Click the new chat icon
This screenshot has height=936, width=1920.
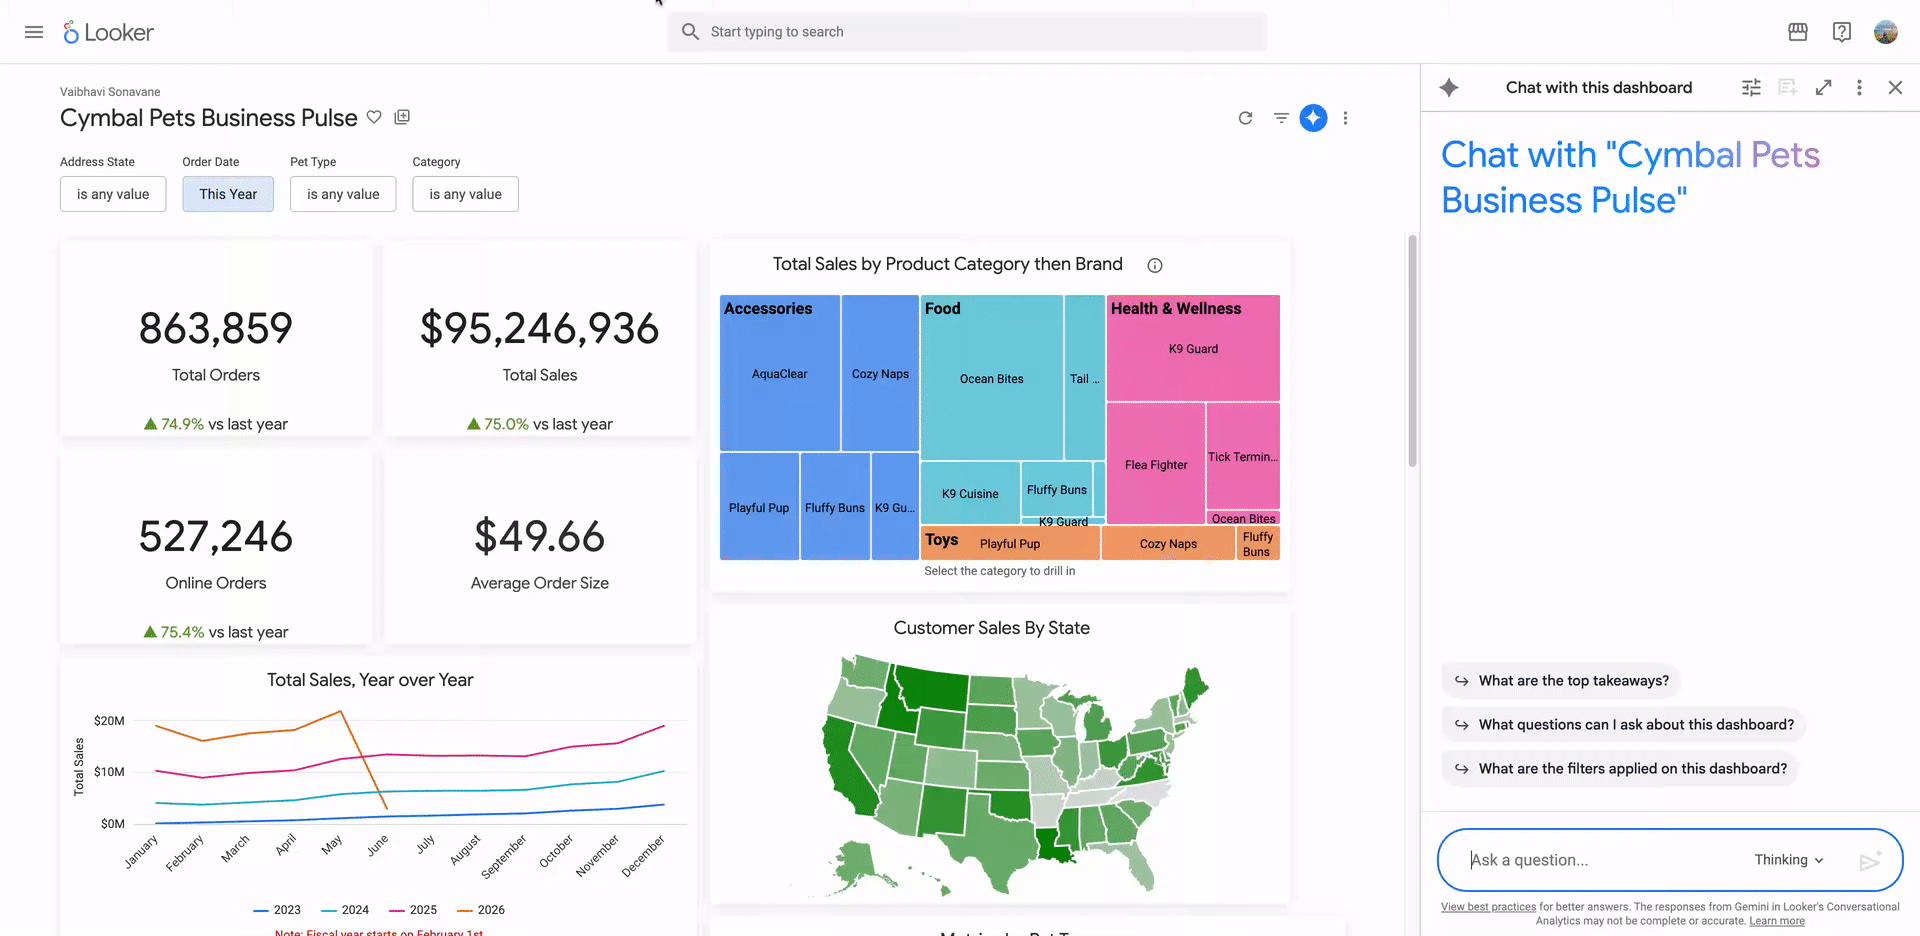point(1788,88)
